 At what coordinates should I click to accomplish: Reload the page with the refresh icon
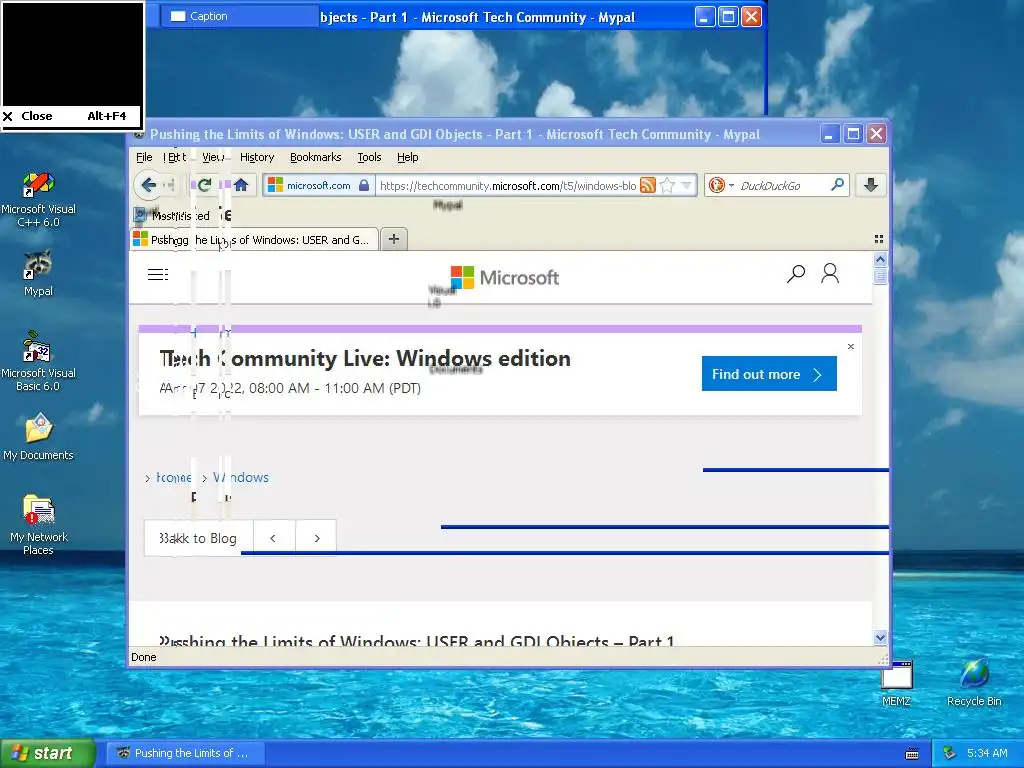pyautogui.click(x=204, y=185)
